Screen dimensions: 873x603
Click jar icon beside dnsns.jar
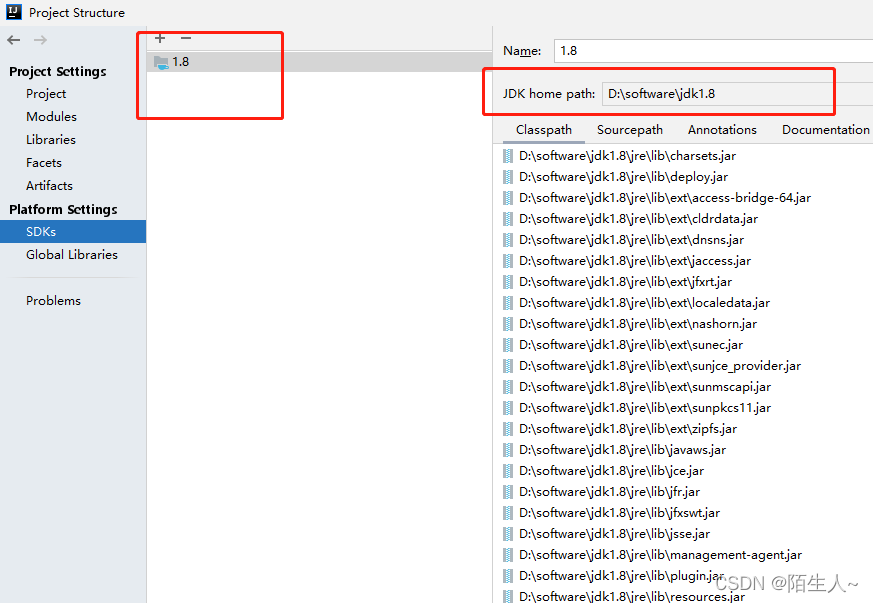pyautogui.click(x=508, y=240)
